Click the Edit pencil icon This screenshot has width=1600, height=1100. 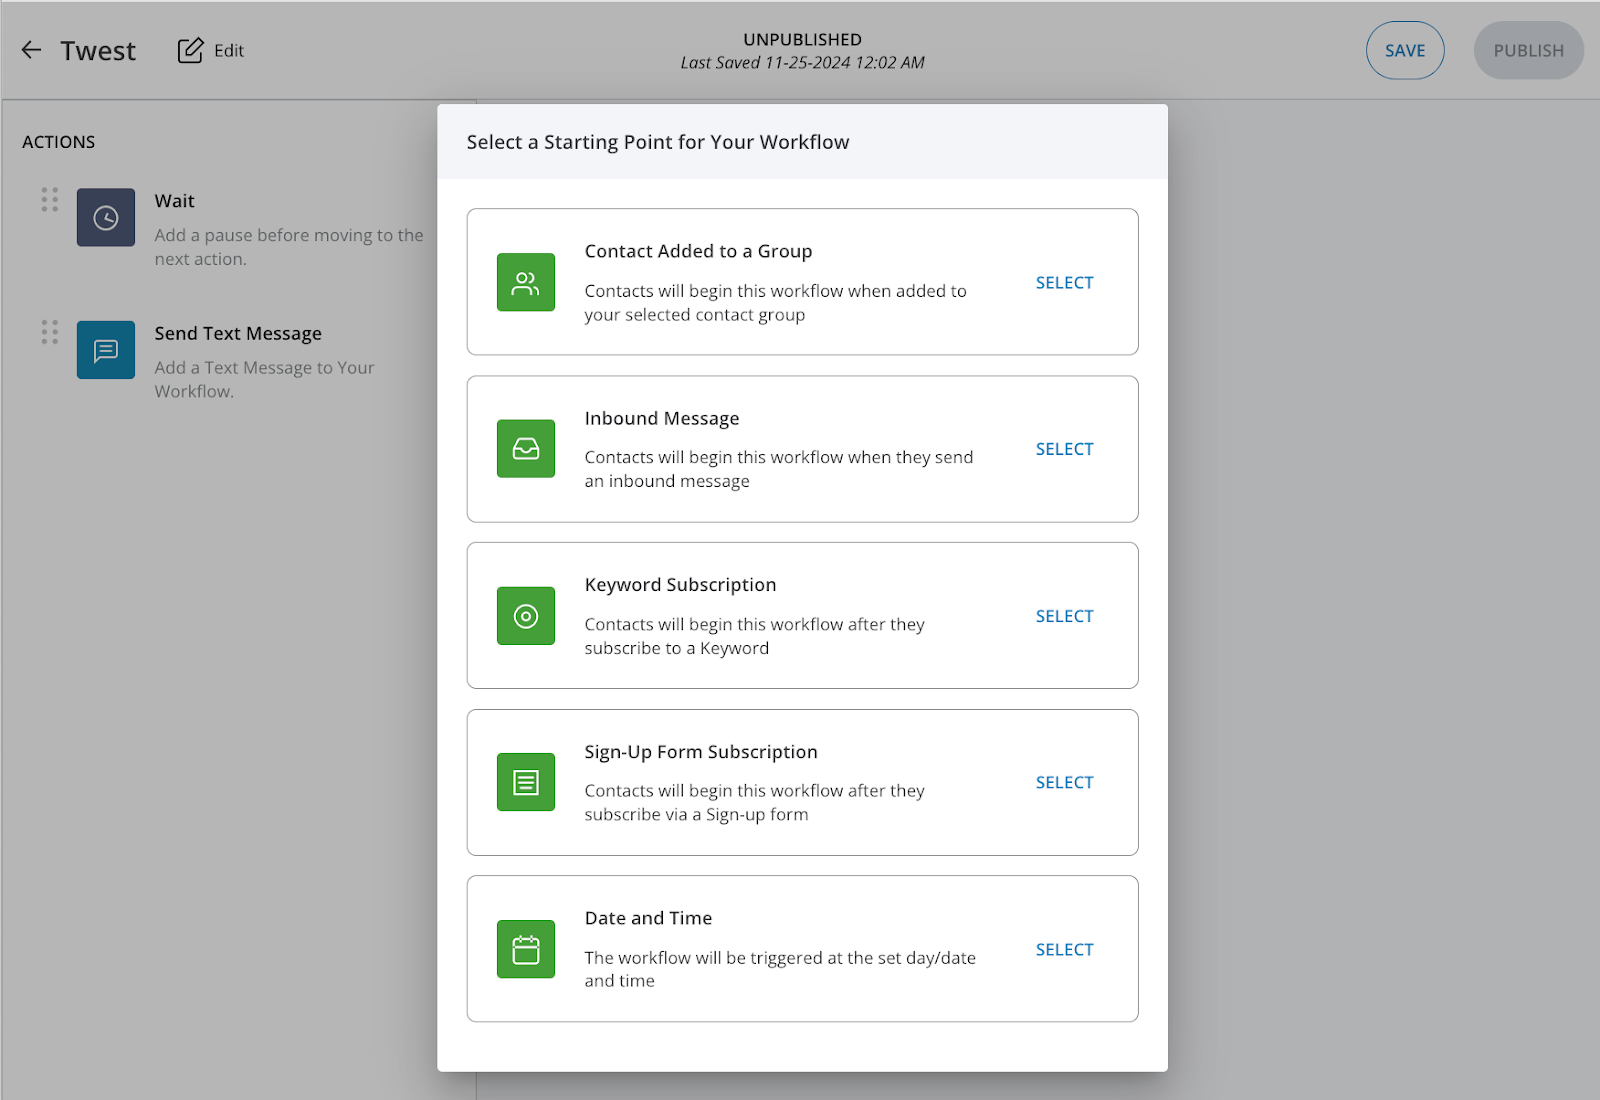coord(190,50)
